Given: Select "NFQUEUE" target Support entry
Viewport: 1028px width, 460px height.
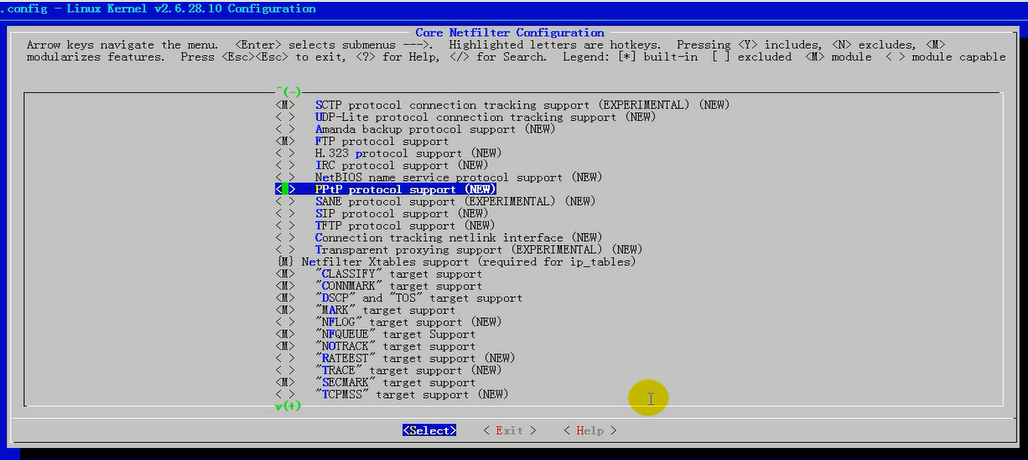Looking at the screenshot, I should [x=375, y=334].
